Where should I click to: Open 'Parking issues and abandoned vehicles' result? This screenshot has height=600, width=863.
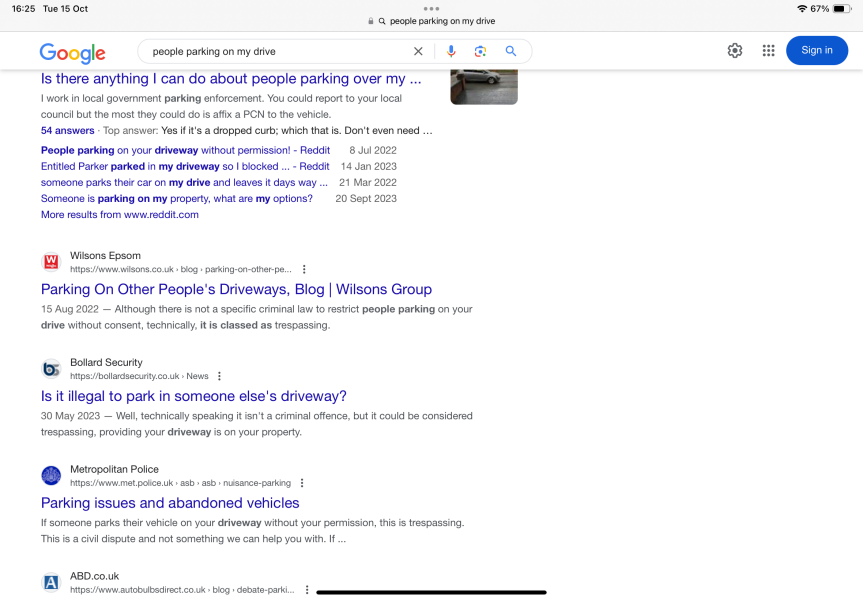(x=170, y=503)
